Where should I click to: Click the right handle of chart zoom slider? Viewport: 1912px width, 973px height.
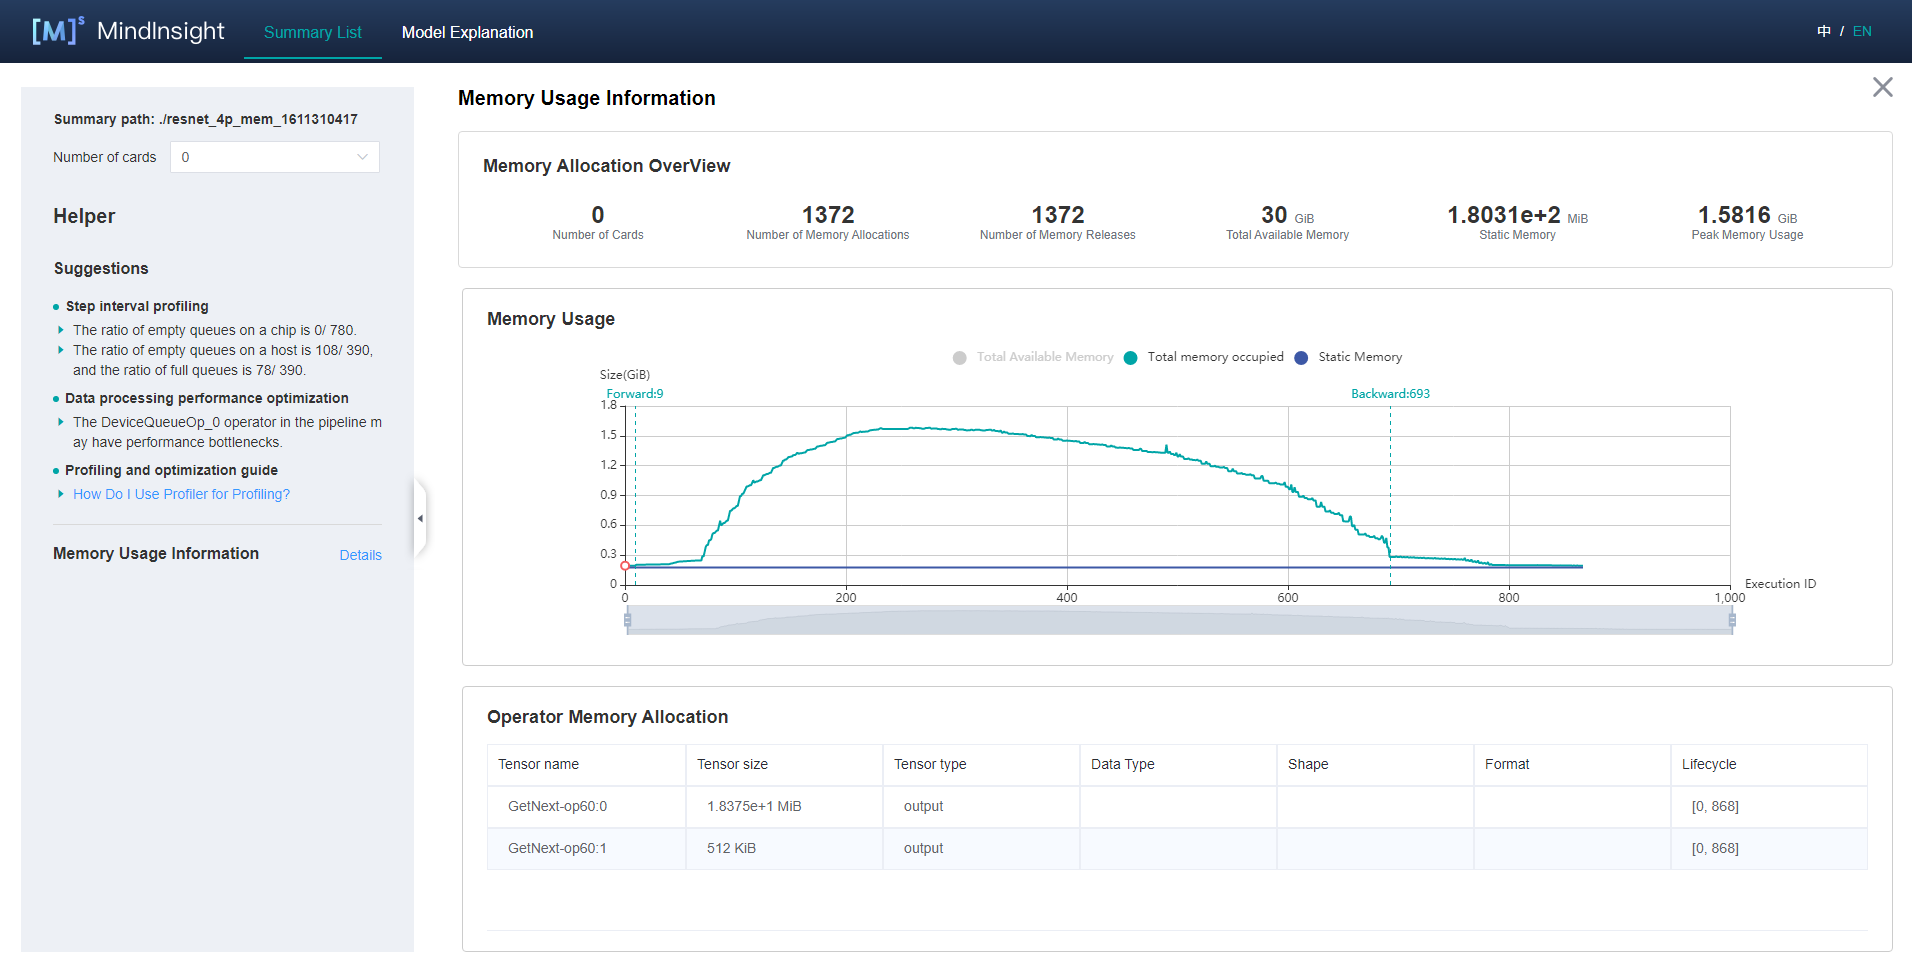pyautogui.click(x=1732, y=620)
